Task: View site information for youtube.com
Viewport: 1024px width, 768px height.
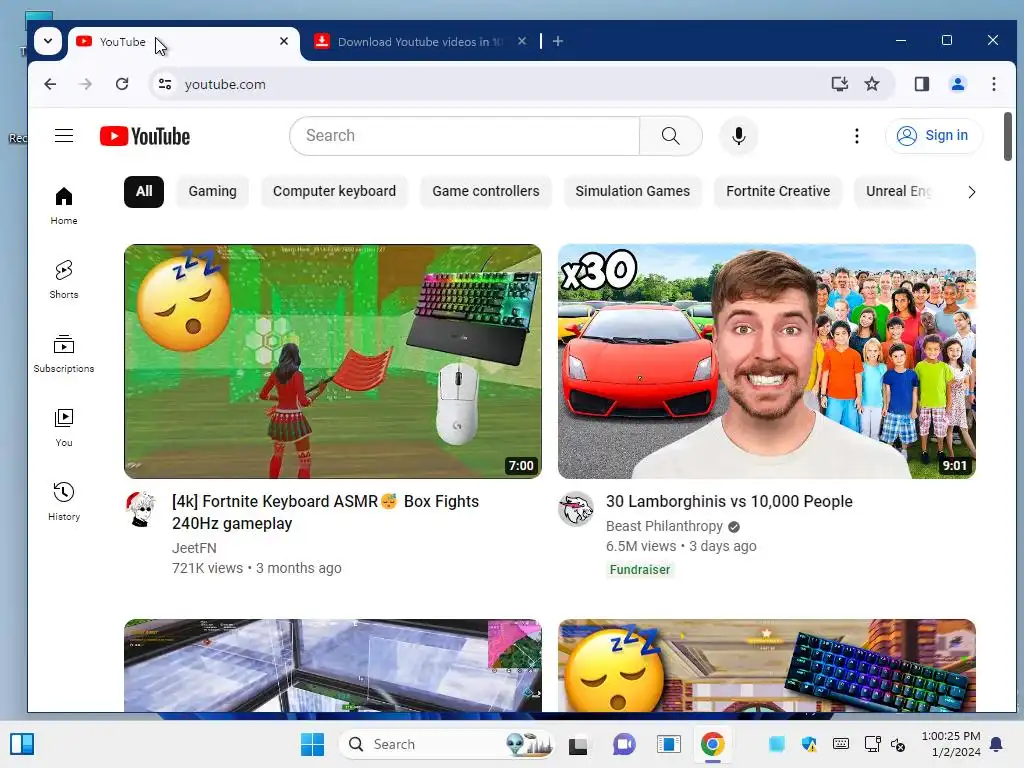Action: point(165,84)
